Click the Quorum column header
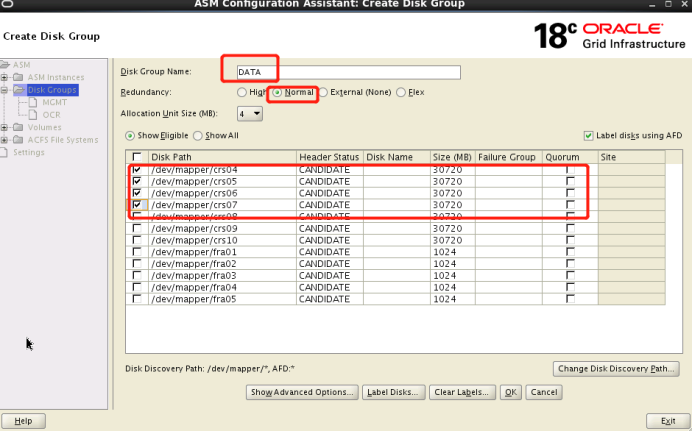 pyautogui.click(x=570, y=157)
